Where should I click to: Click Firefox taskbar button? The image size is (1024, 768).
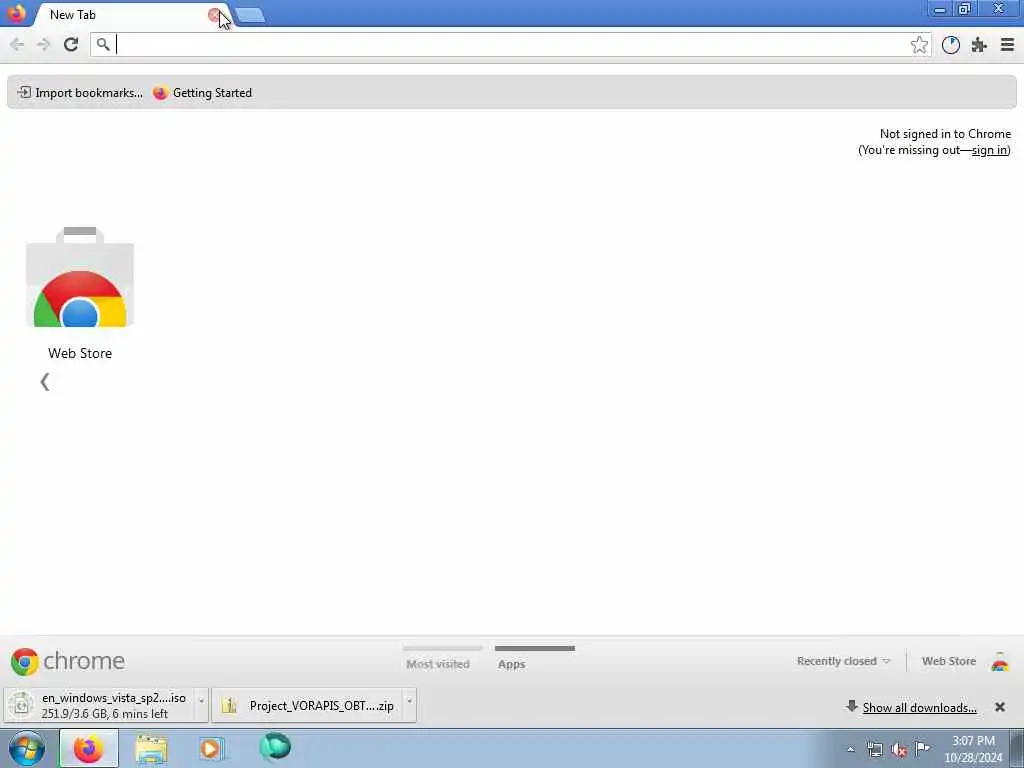coord(89,748)
